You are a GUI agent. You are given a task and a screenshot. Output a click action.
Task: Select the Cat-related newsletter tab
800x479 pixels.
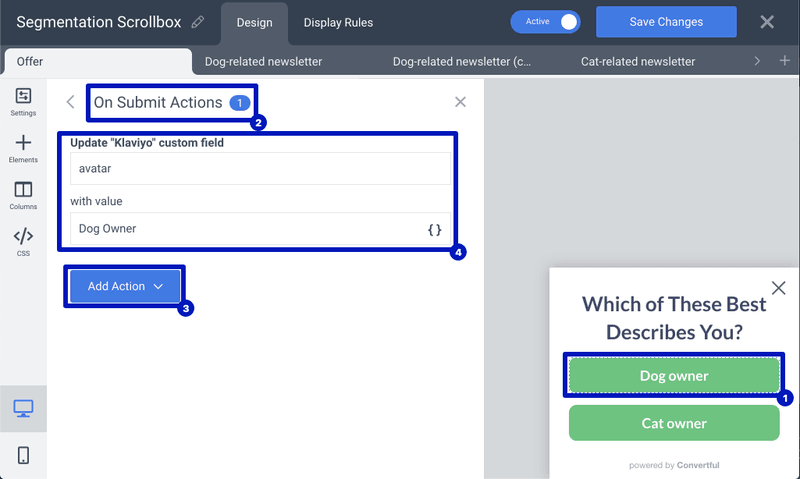tap(638, 62)
